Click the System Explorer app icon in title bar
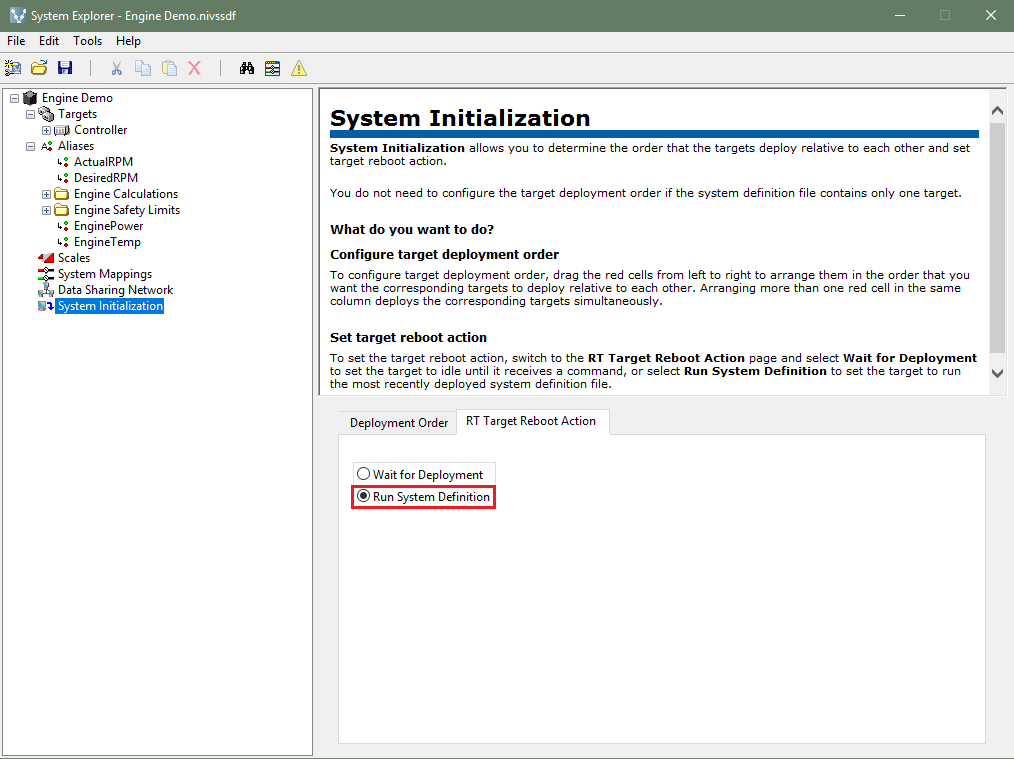Image resolution: width=1014 pixels, height=759 pixels. 17,15
